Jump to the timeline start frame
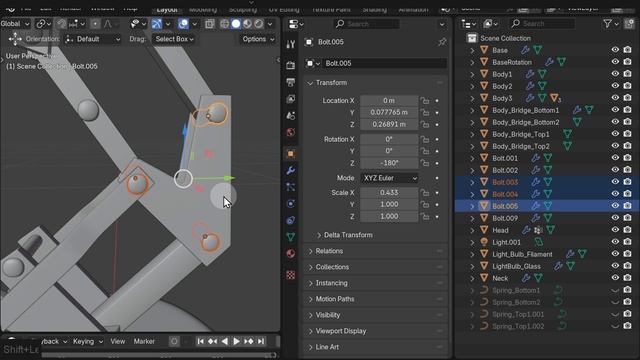This screenshot has width=640, height=360. [200, 341]
